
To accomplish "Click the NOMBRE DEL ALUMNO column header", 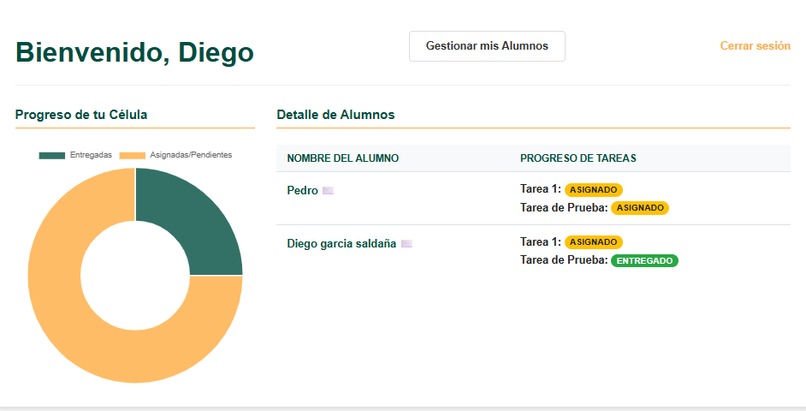I will coord(343,158).
